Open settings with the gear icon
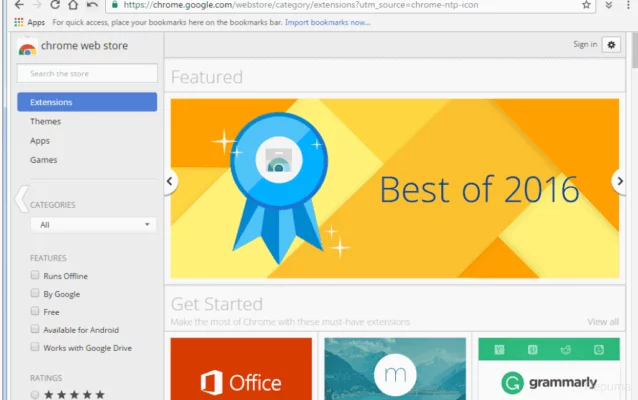The width and height of the screenshot is (638, 400). pyautogui.click(x=611, y=45)
